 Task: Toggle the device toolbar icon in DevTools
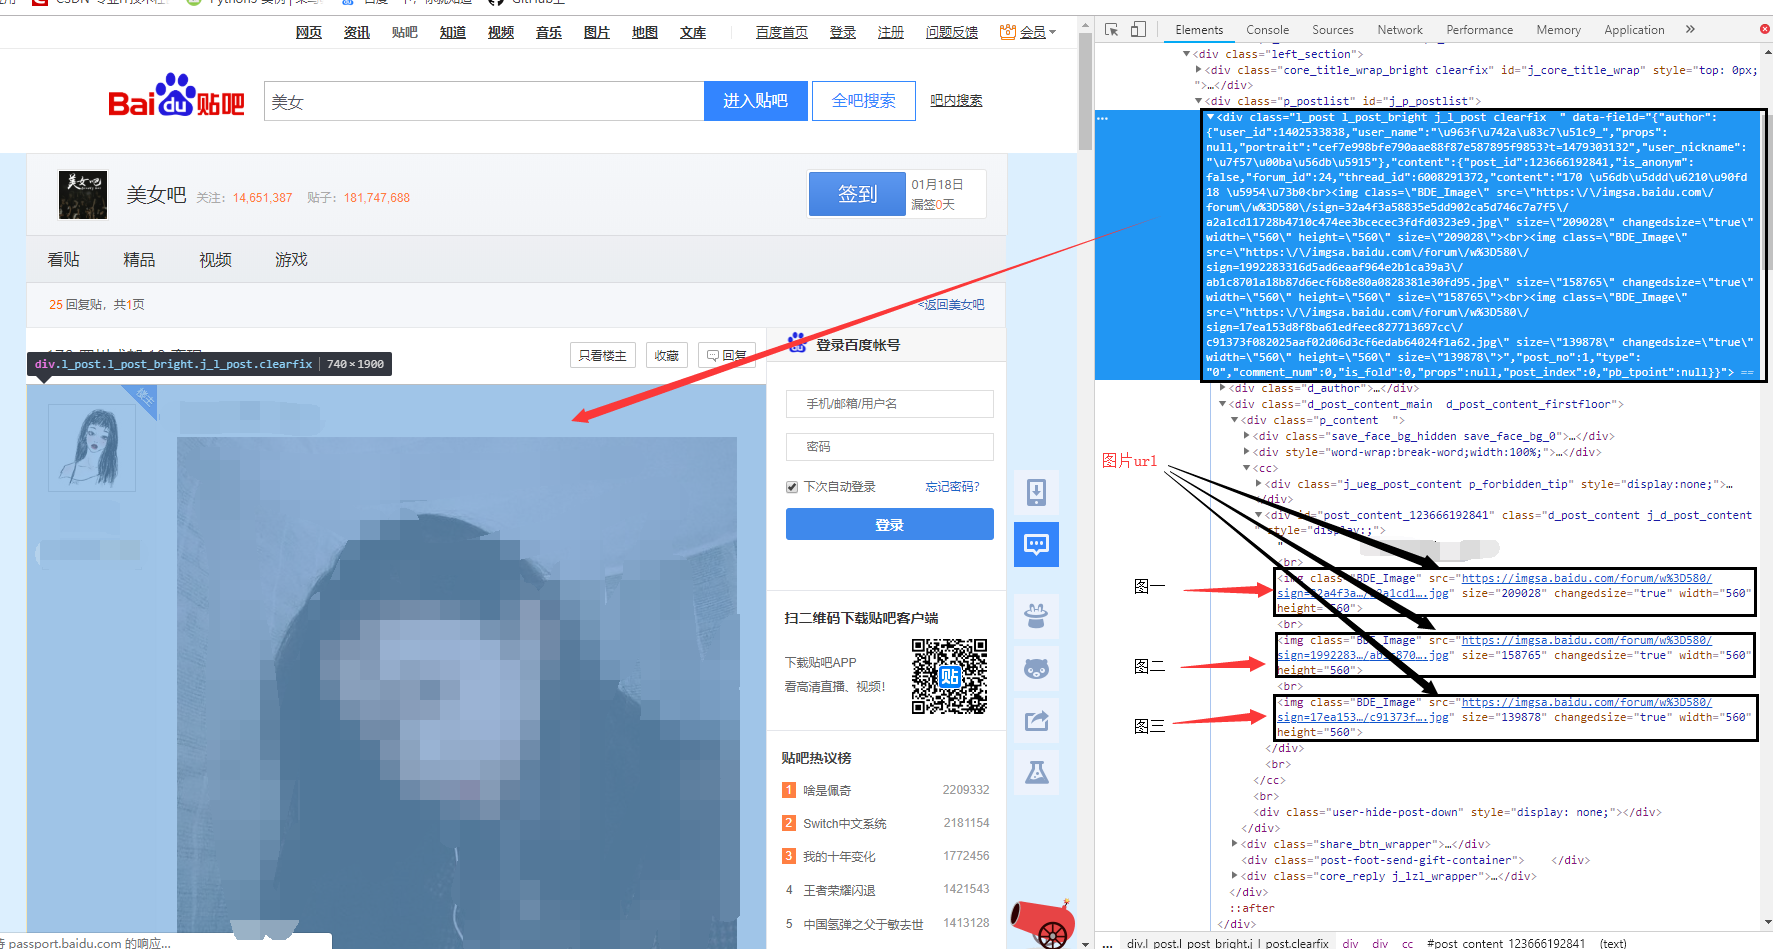point(1138,29)
